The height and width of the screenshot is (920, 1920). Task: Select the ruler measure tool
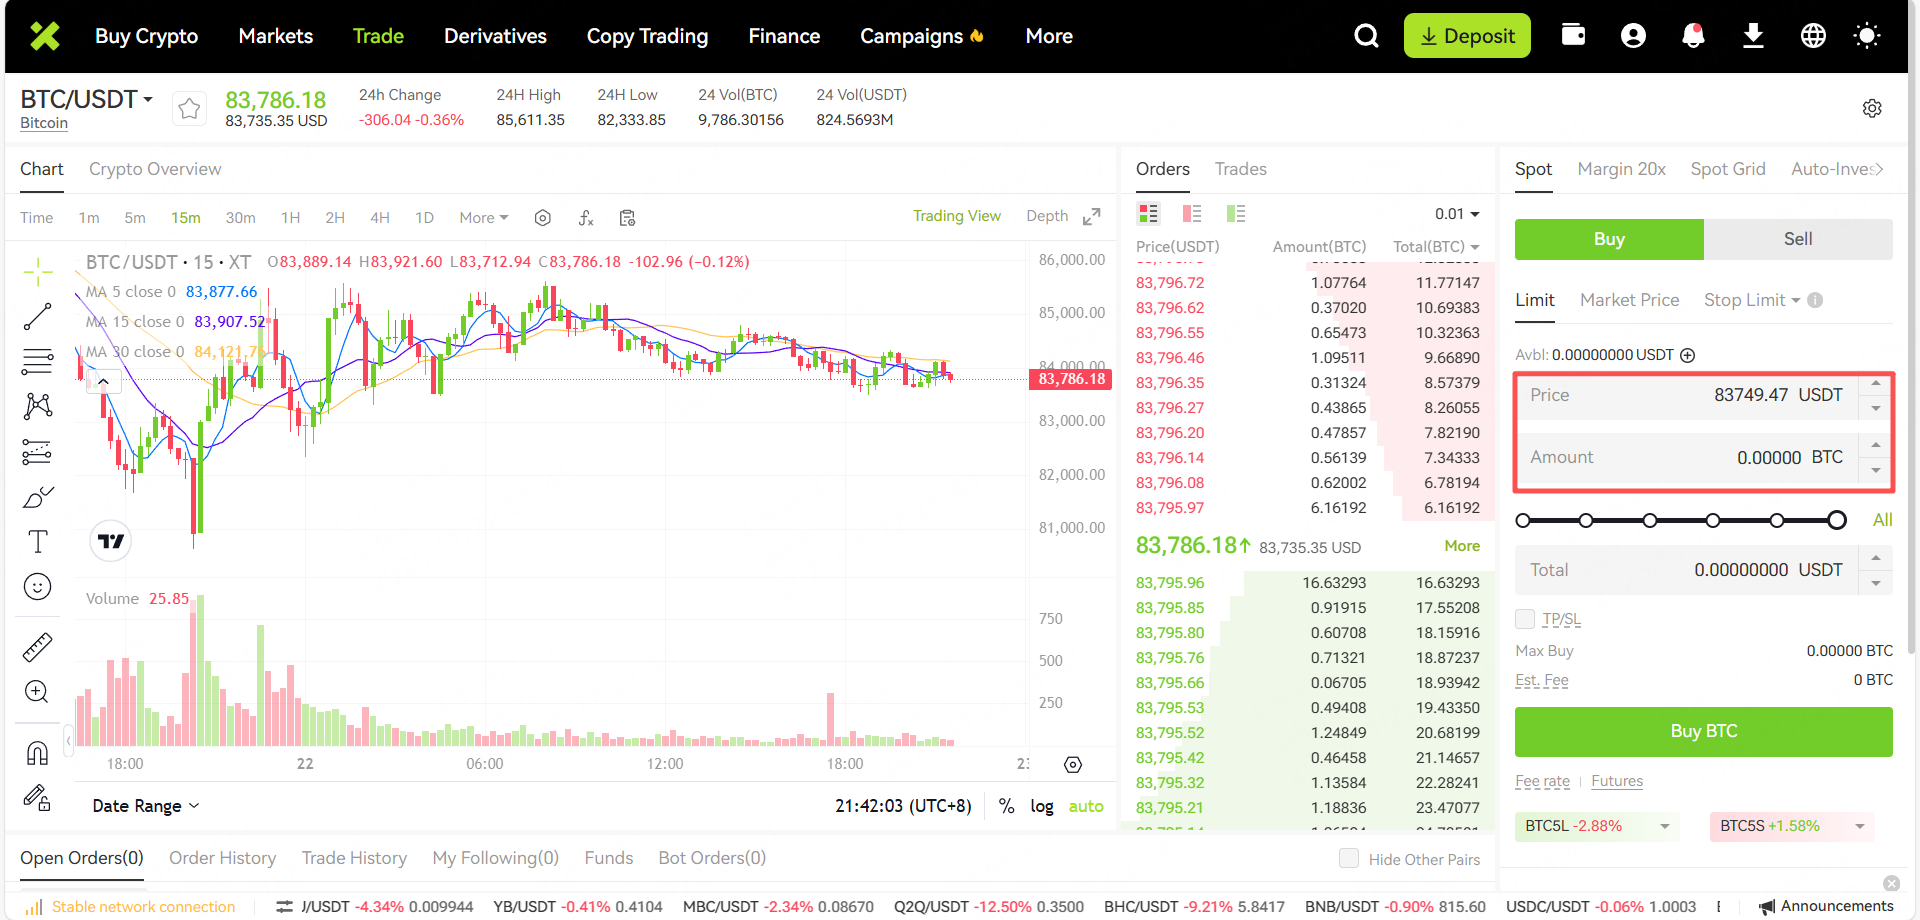pos(37,648)
